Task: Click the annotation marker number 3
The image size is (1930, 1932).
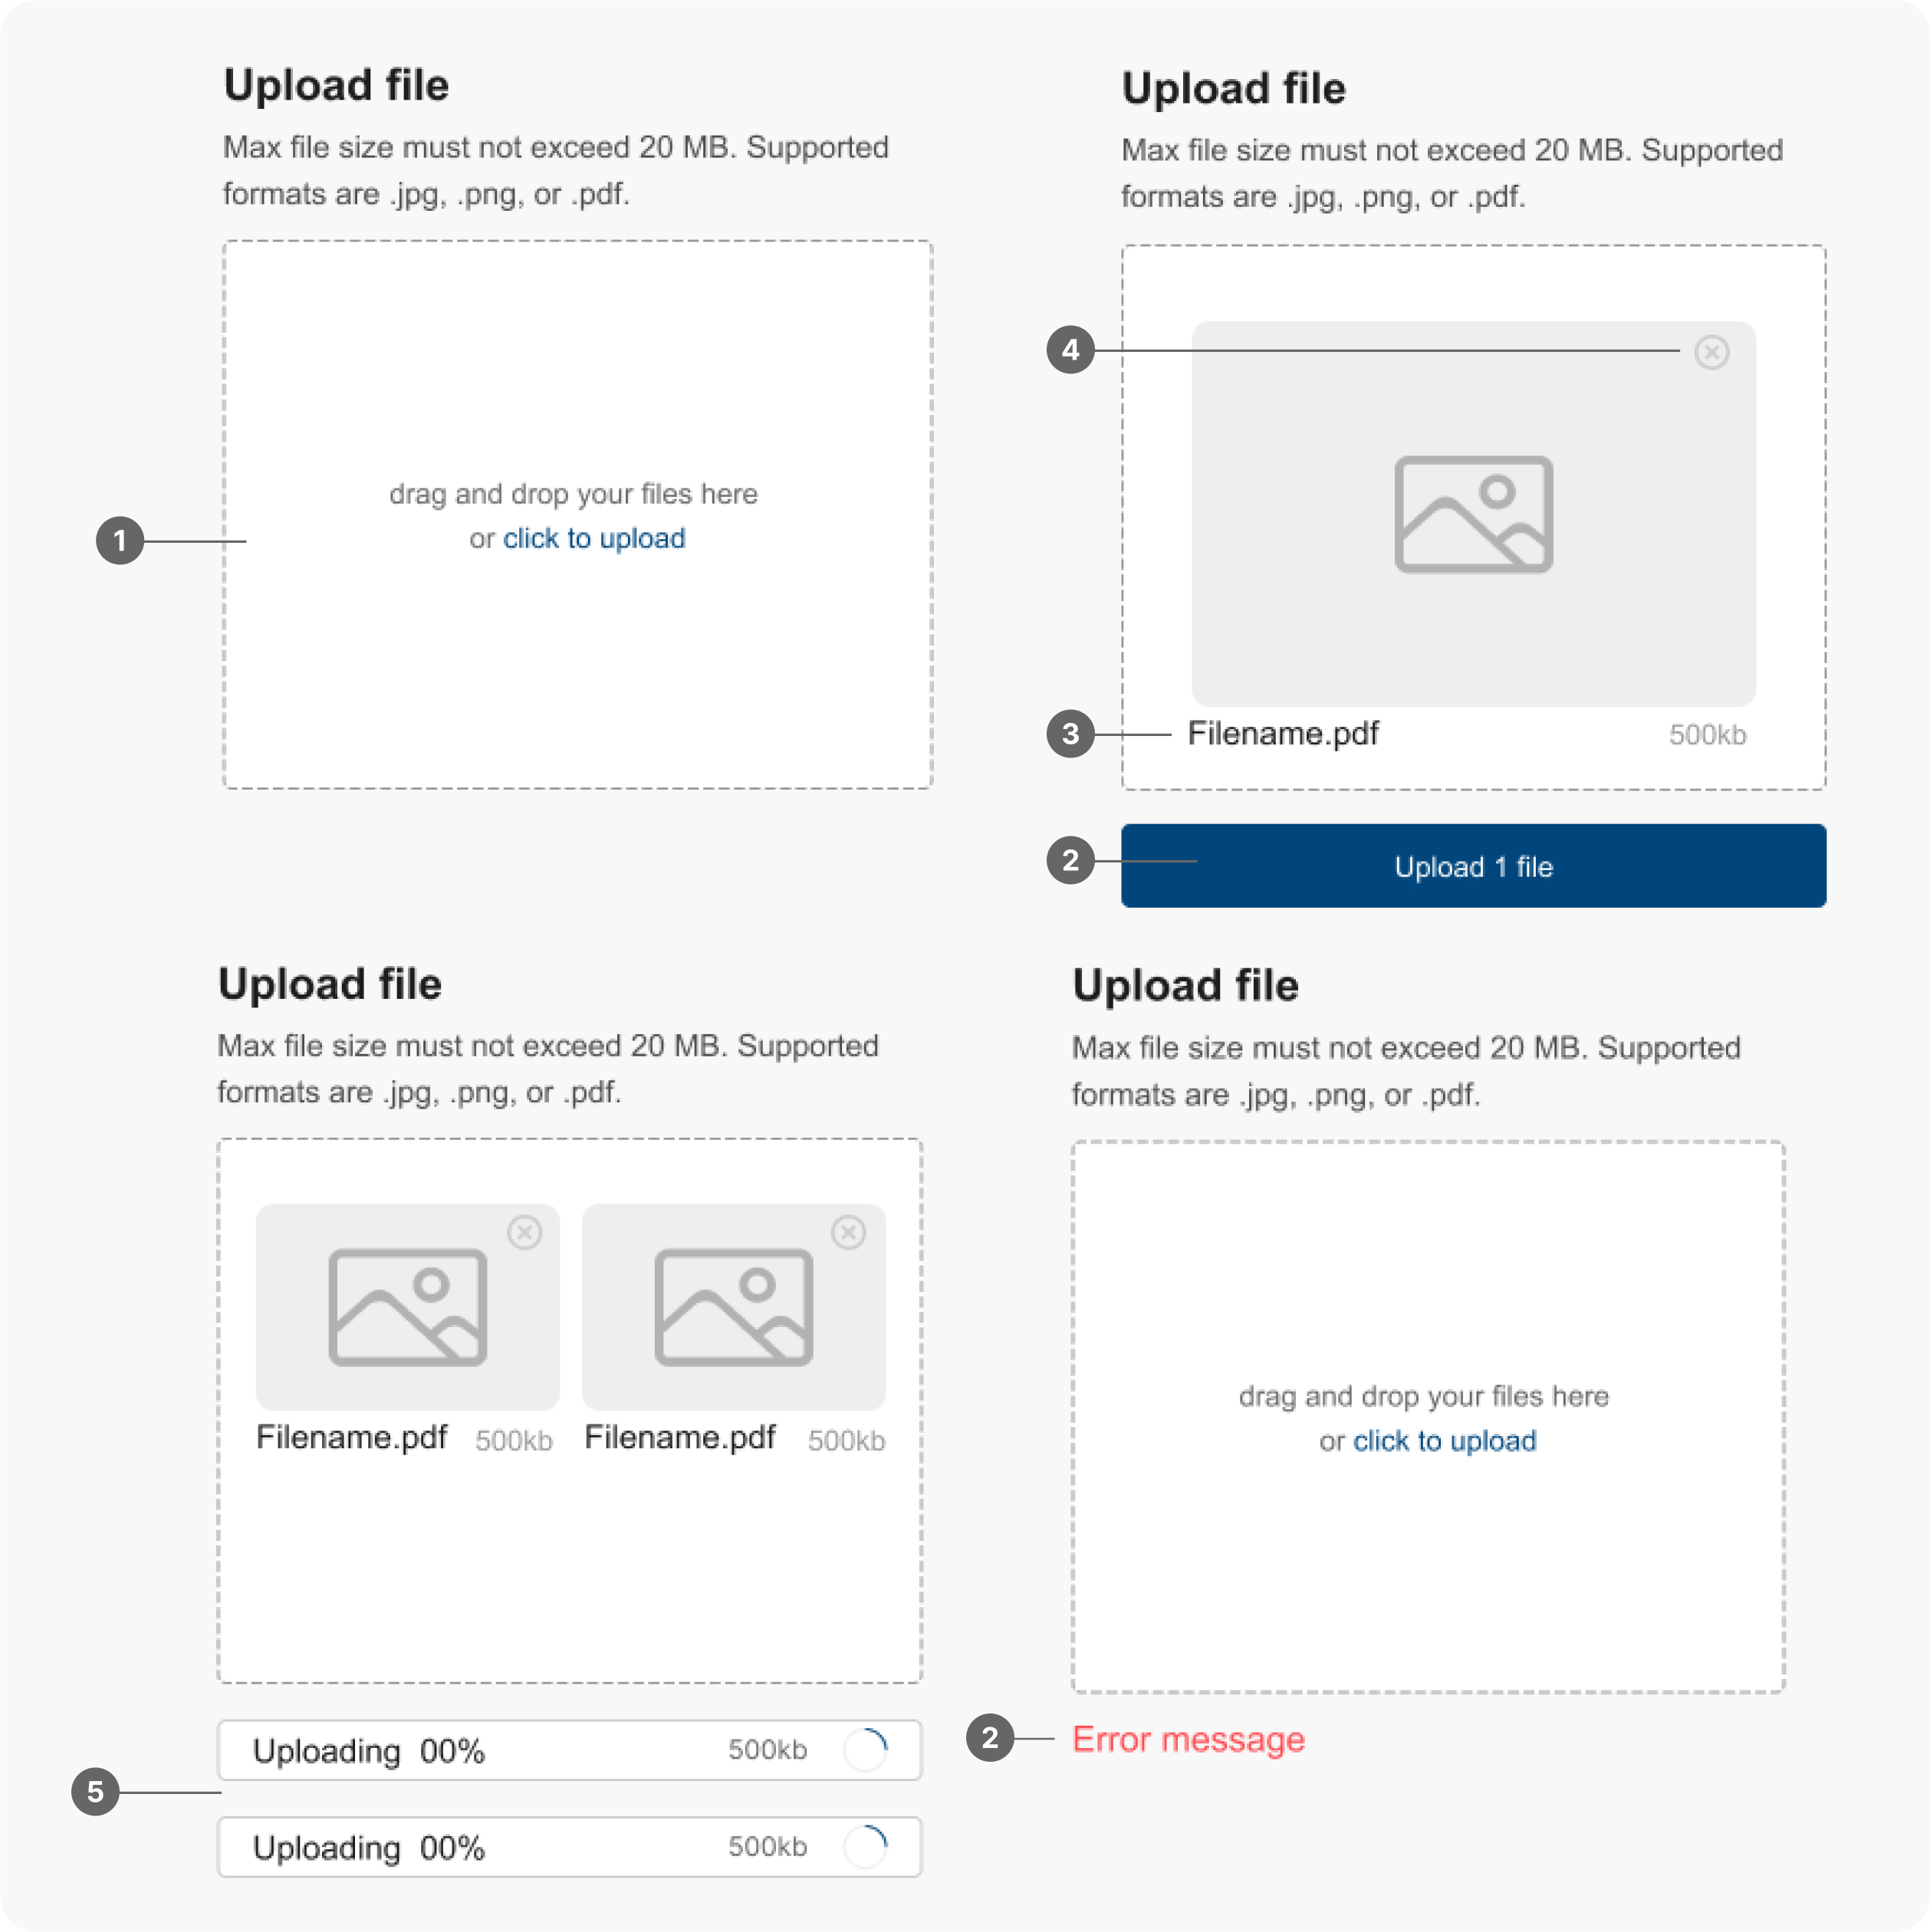Action: [x=1070, y=734]
